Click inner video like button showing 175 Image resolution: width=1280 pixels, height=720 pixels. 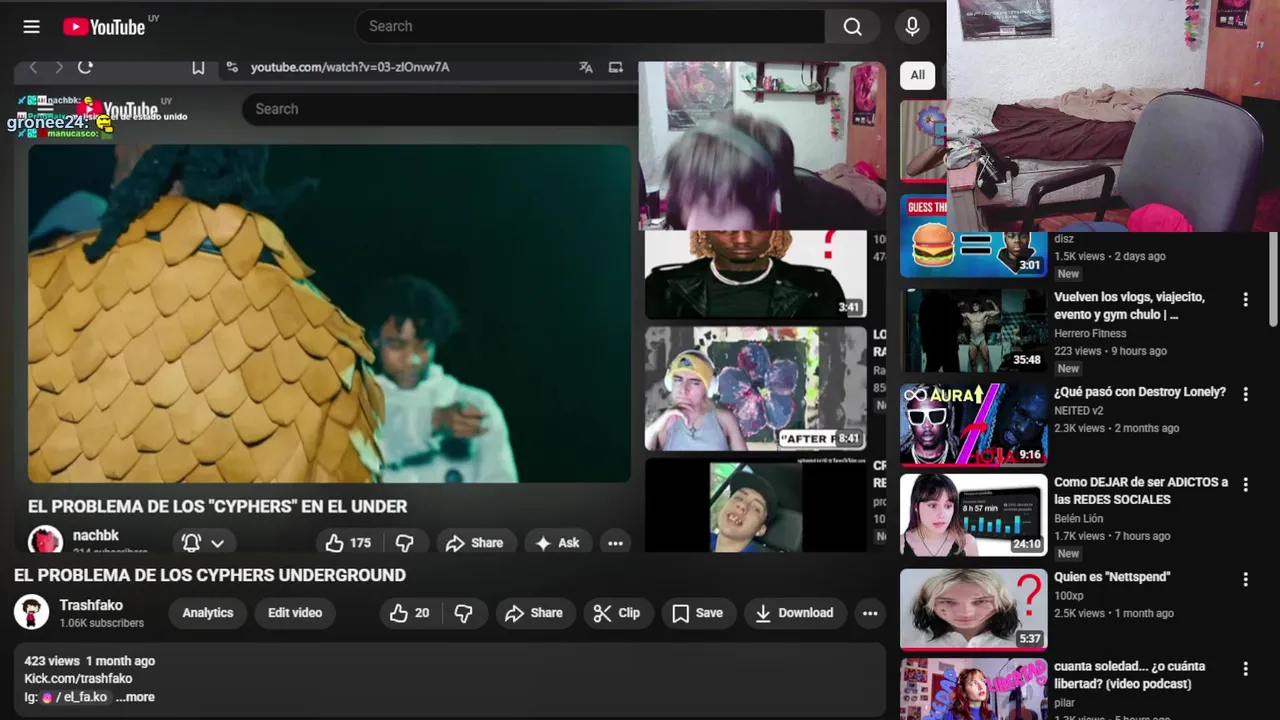(x=348, y=543)
